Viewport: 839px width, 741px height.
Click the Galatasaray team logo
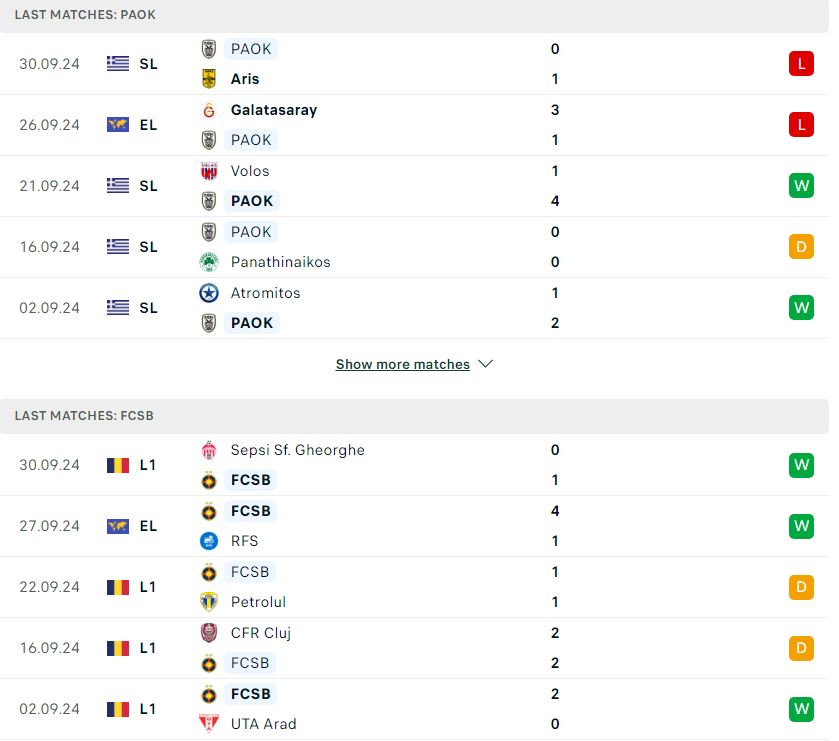pyautogui.click(x=209, y=110)
